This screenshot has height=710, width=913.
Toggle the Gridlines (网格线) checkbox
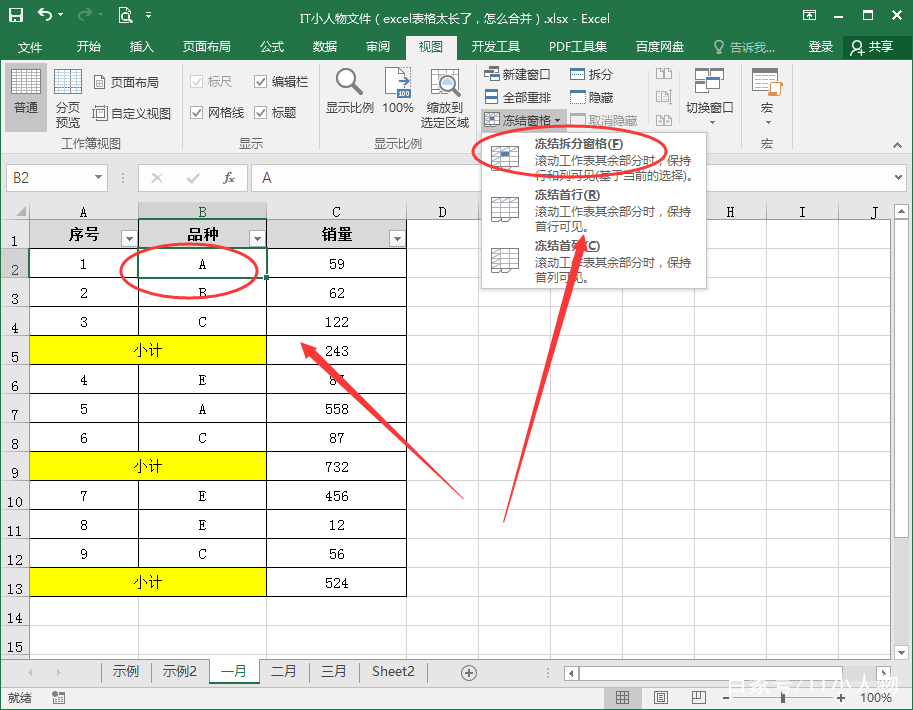coord(197,112)
